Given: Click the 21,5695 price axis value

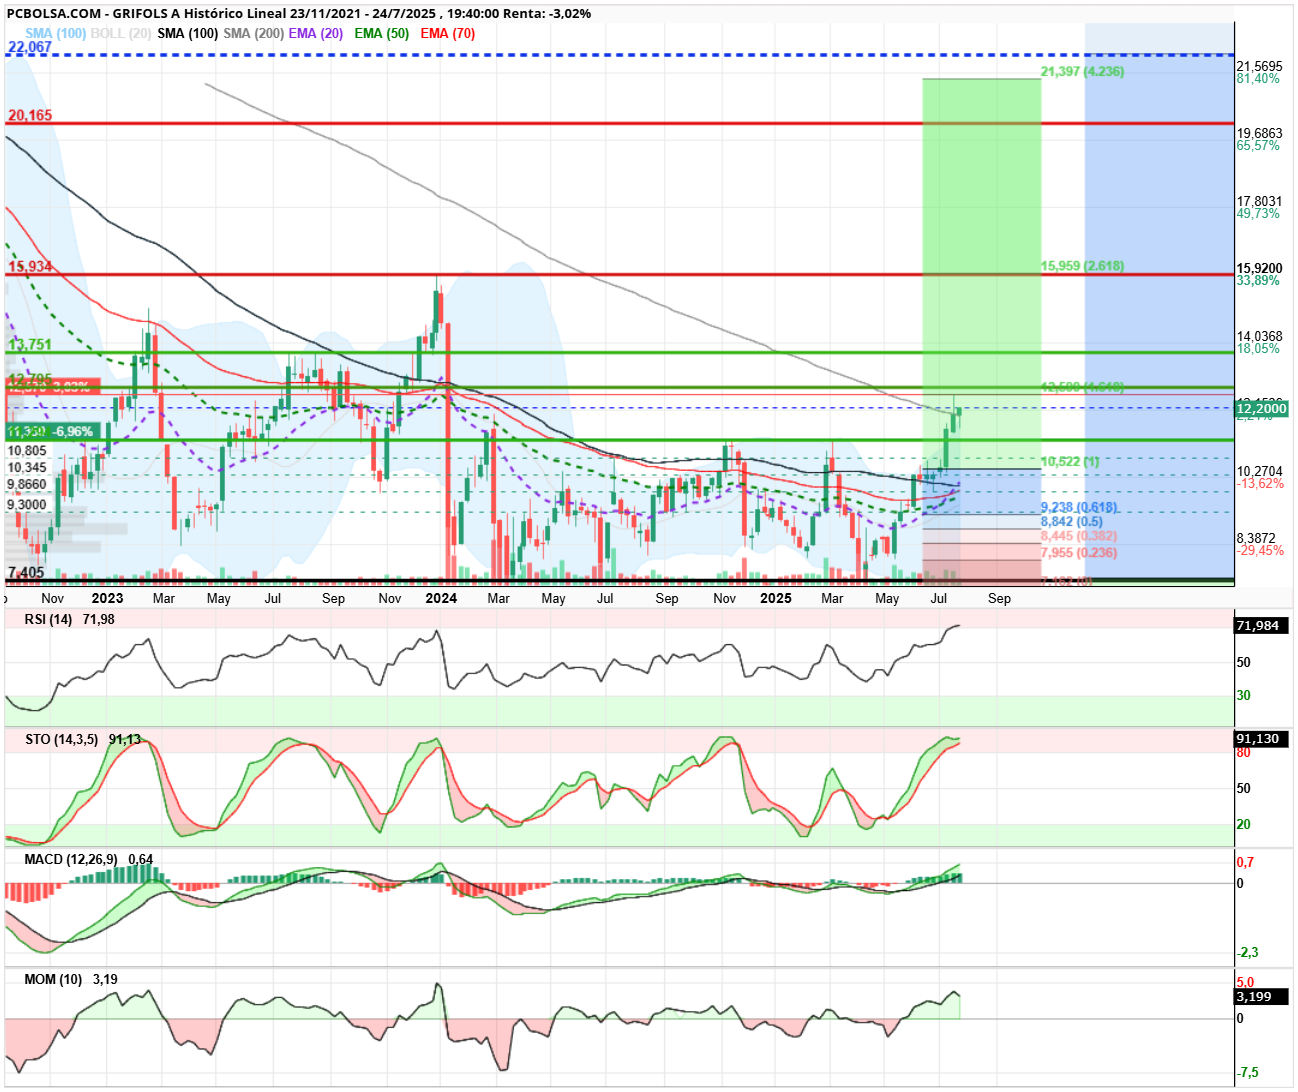Looking at the screenshot, I should [1260, 66].
